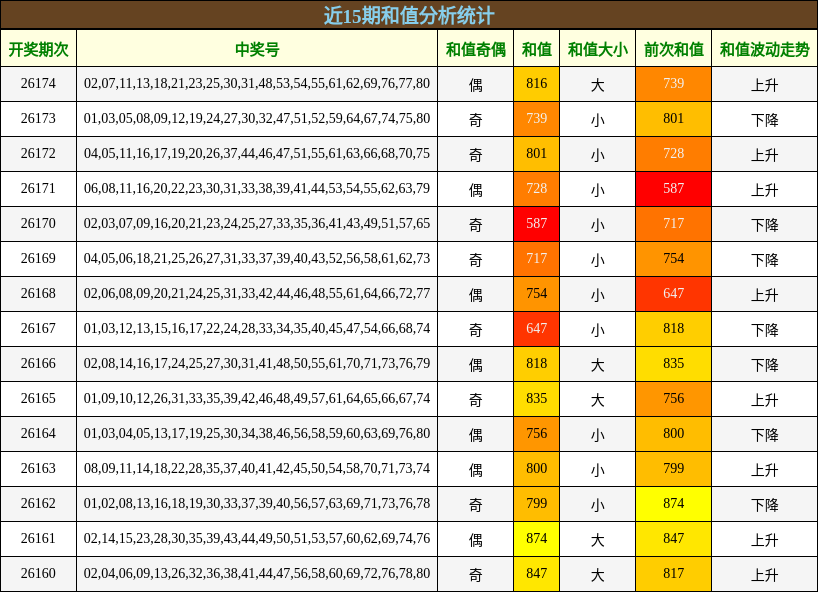
Task: Click winning numbers starting 01,03,12,13 in row 26167
Action: [x=257, y=329]
